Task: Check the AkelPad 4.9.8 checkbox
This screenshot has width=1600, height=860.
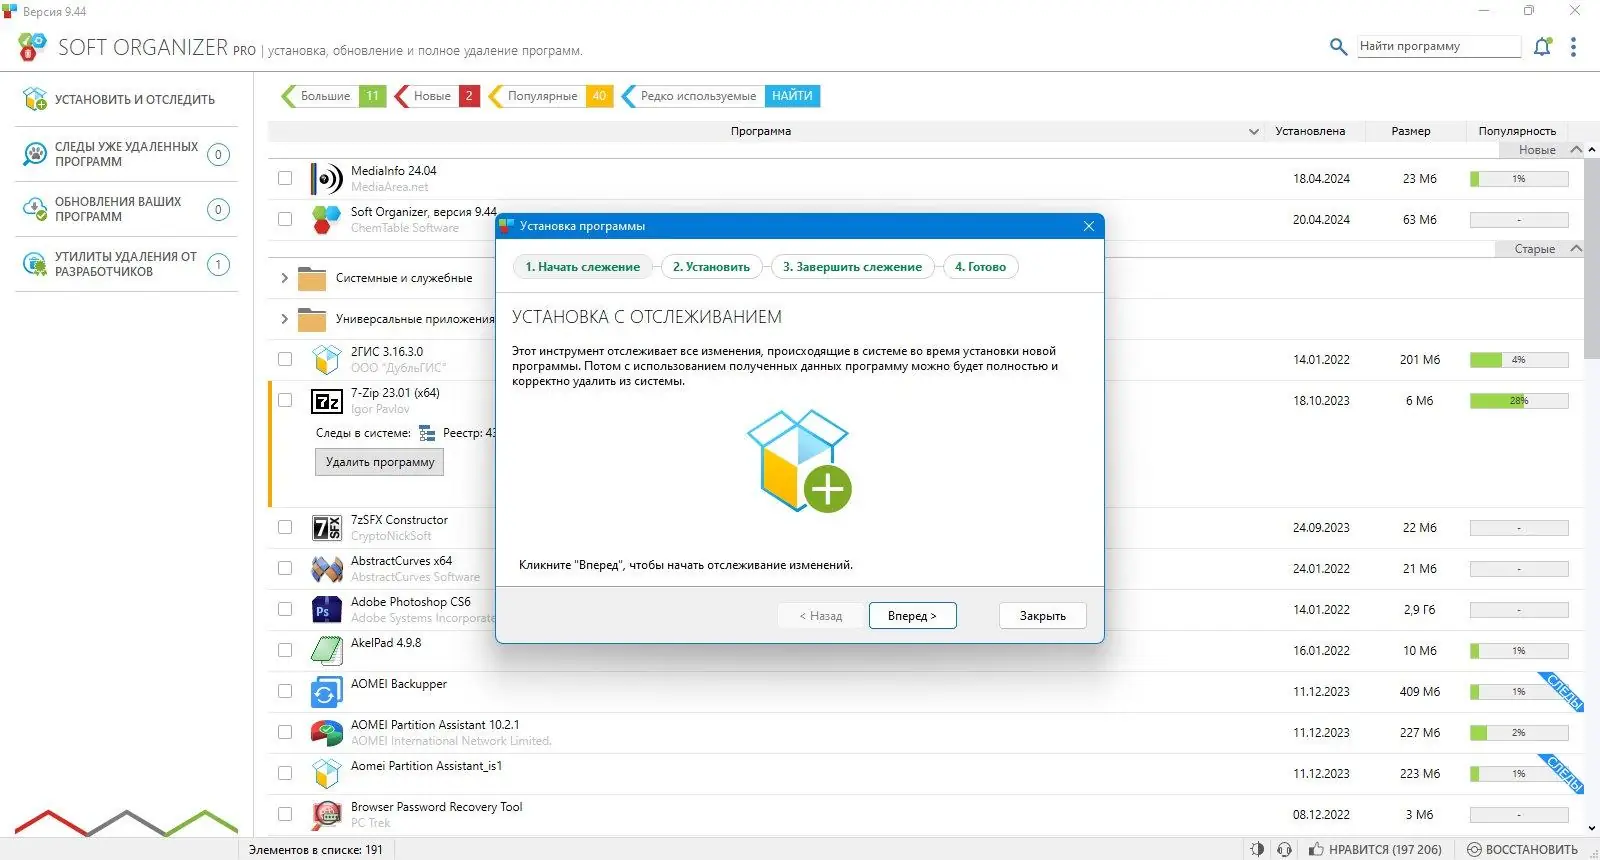Action: point(285,650)
